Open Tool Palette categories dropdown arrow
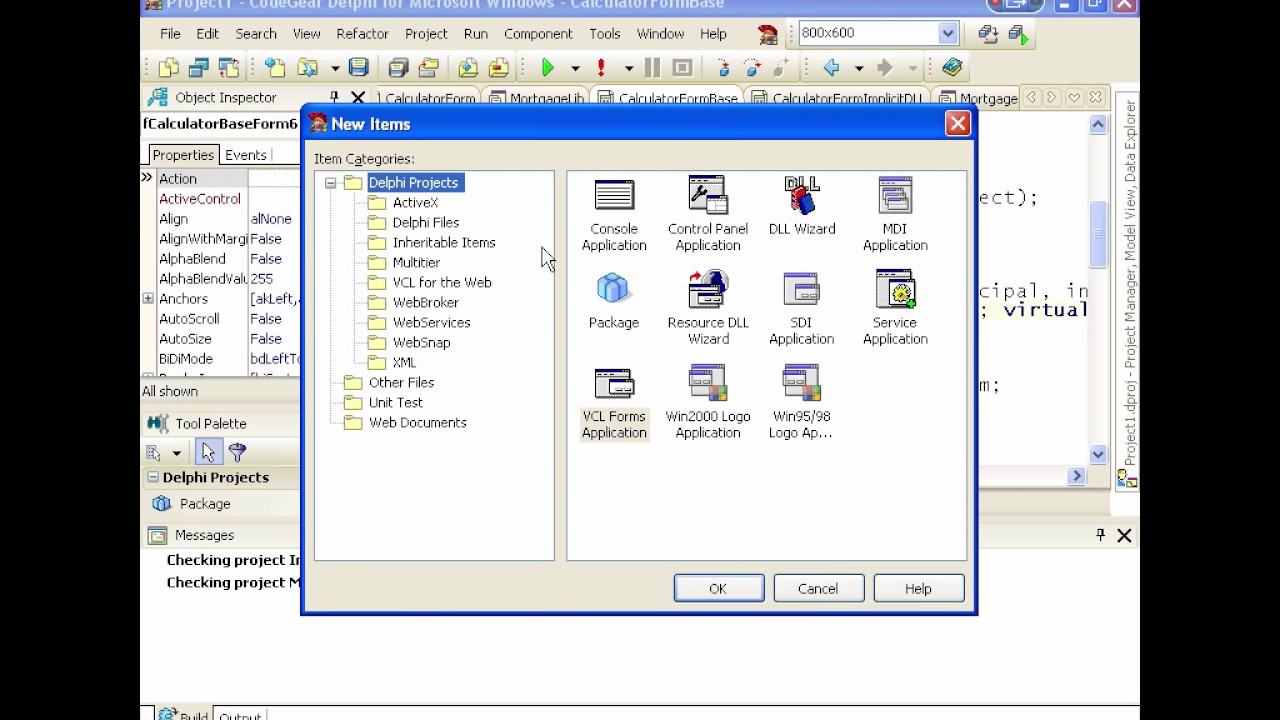1280x720 pixels. (176, 453)
